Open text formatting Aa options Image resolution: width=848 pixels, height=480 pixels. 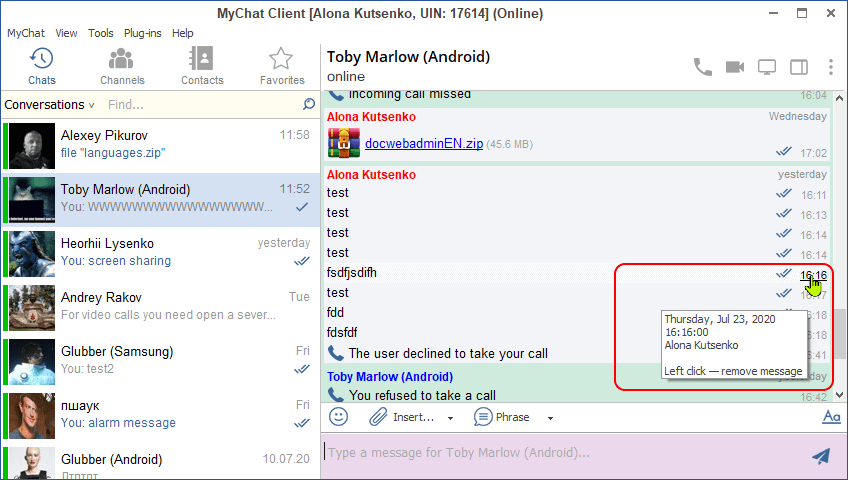(x=830, y=417)
